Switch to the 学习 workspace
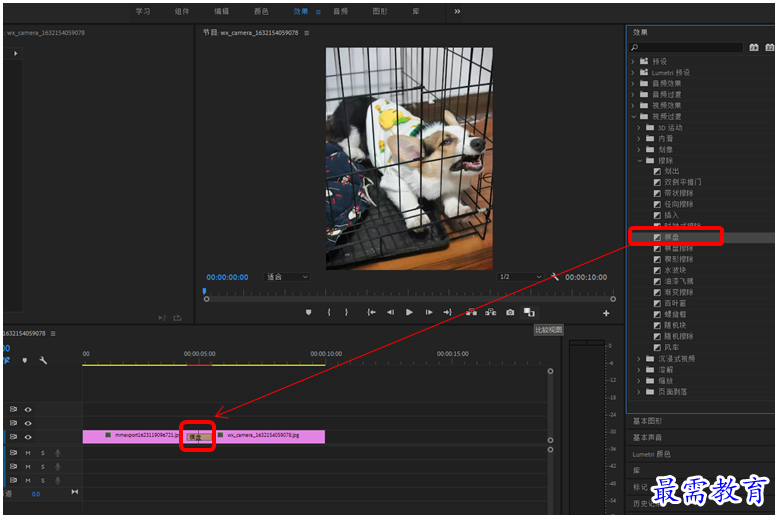 pos(143,11)
